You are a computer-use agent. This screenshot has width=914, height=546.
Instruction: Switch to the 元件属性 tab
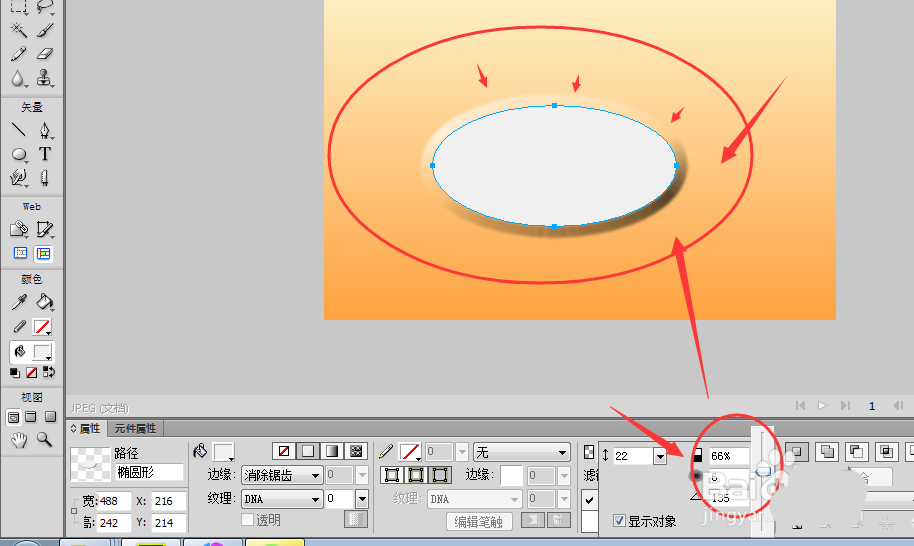tap(135, 428)
